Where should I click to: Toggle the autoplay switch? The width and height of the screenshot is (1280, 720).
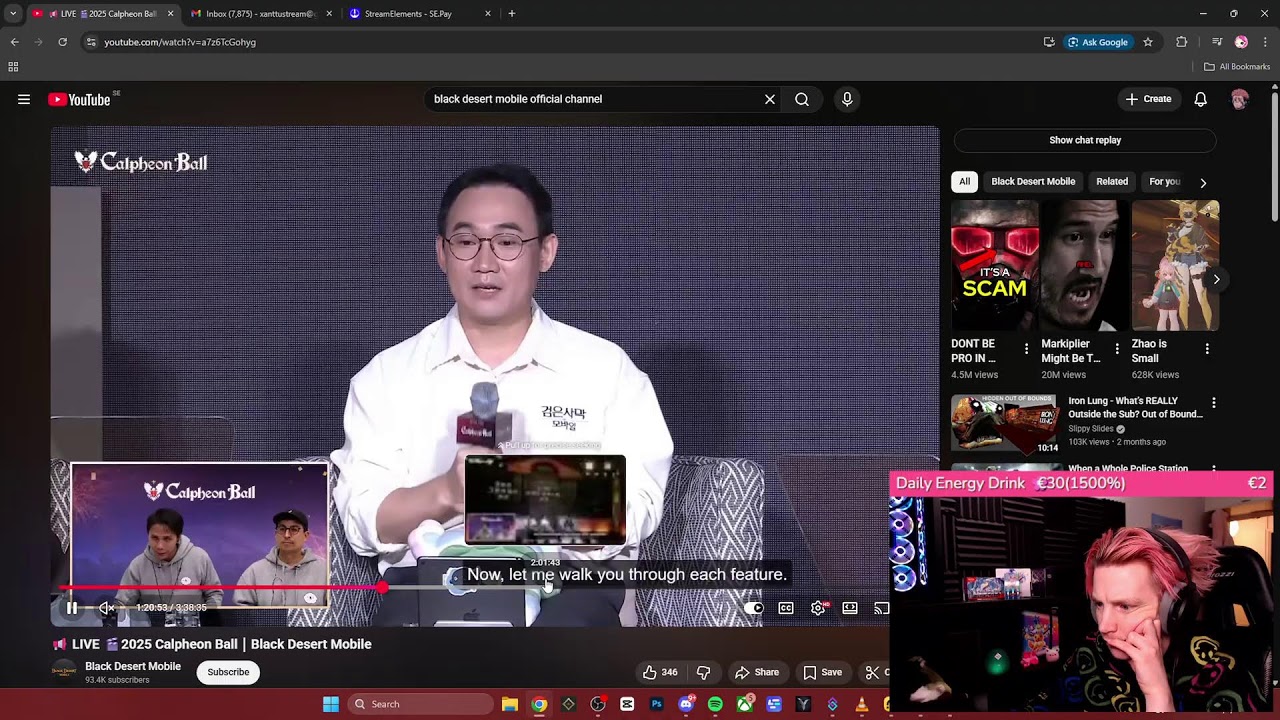coord(754,608)
